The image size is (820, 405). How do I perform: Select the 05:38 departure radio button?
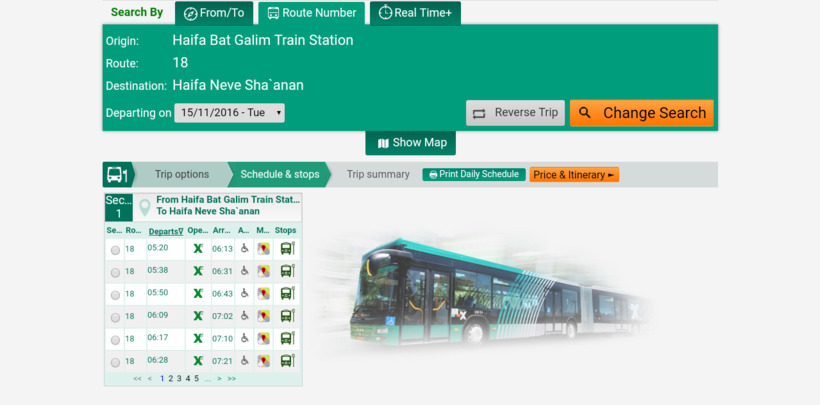click(x=115, y=273)
